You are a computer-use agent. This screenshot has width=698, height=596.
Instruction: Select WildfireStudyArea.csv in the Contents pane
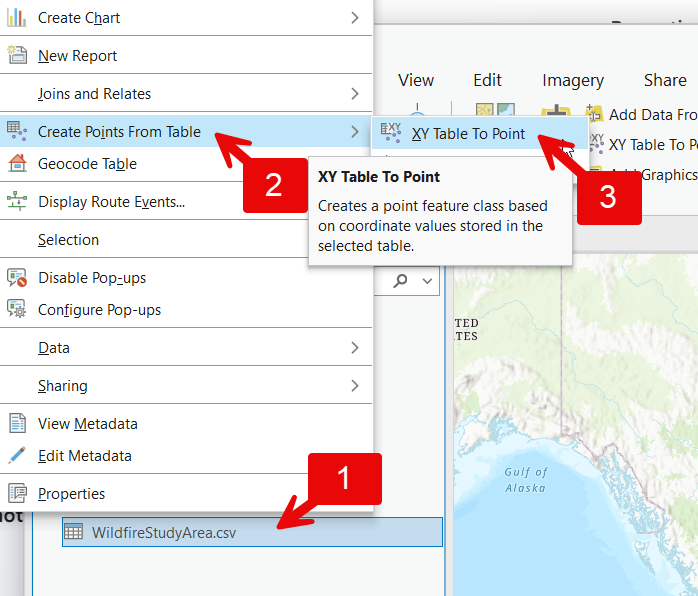pyautogui.click(x=166, y=532)
